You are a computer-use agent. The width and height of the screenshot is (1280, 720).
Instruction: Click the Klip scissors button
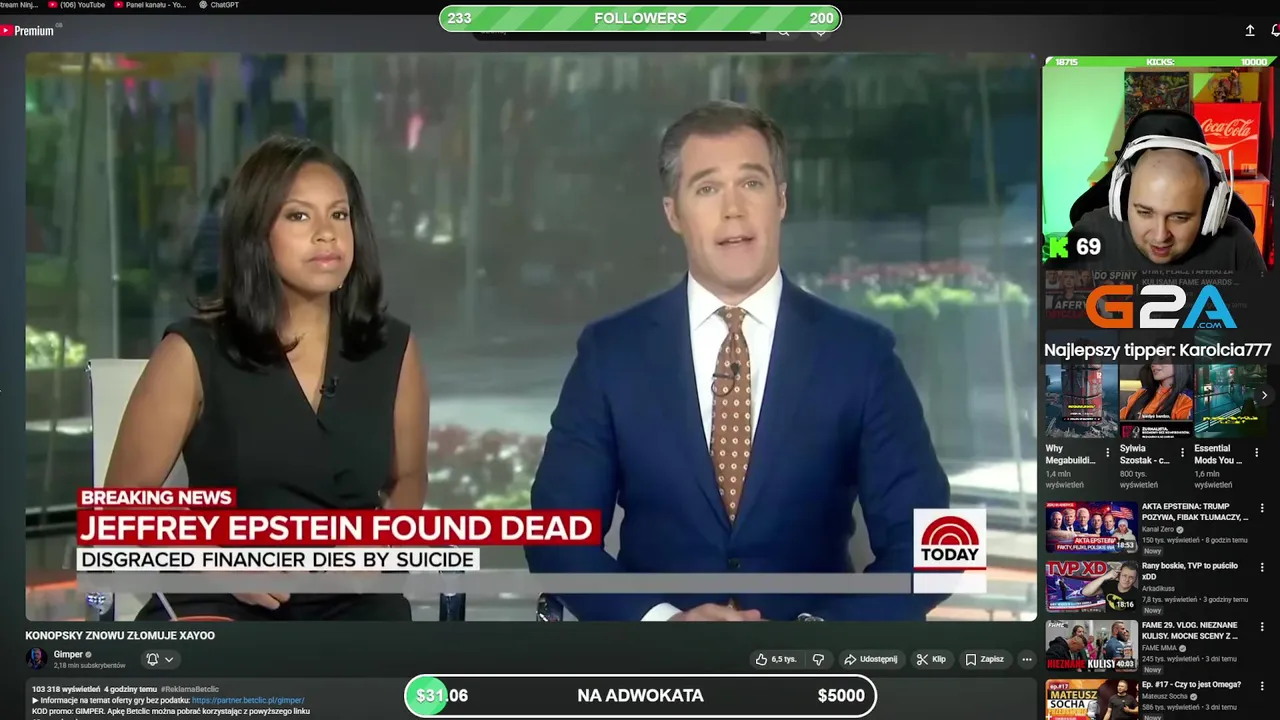click(931, 659)
